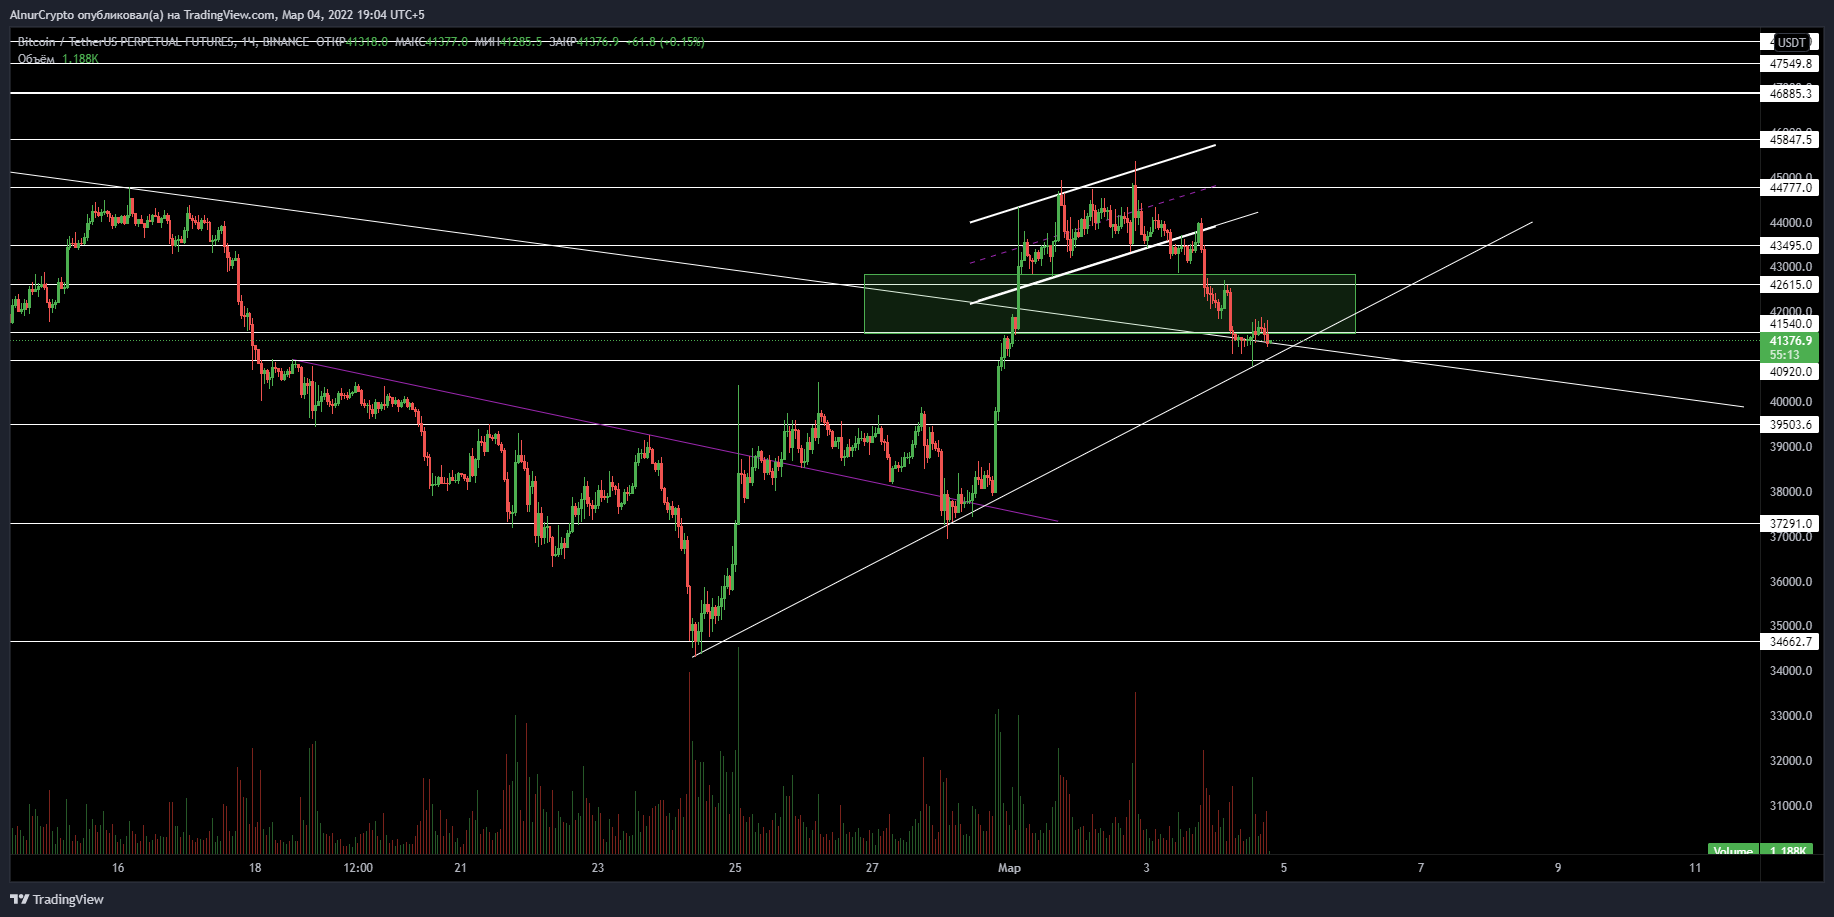Select the Bitcoin / TetherUS PERPETUAL FUTURES symbol title
Viewport: 1834px width, 917px height.
point(127,42)
